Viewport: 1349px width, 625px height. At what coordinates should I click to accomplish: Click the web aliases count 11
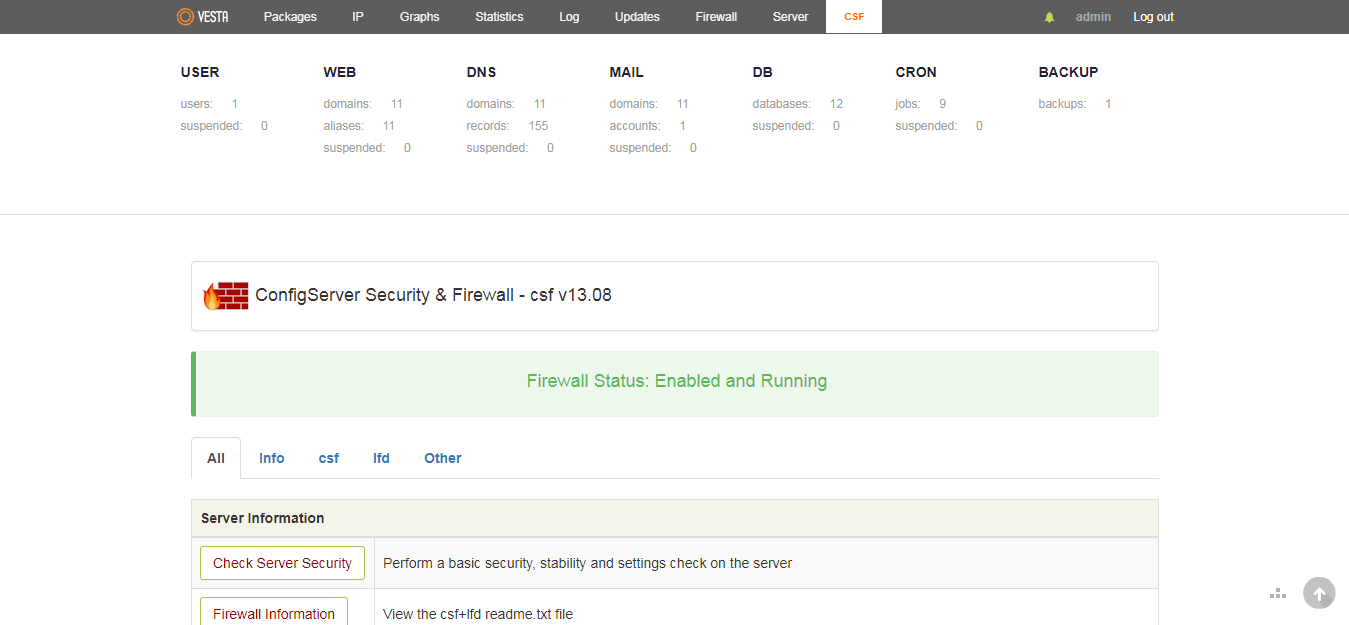coord(389,126)
